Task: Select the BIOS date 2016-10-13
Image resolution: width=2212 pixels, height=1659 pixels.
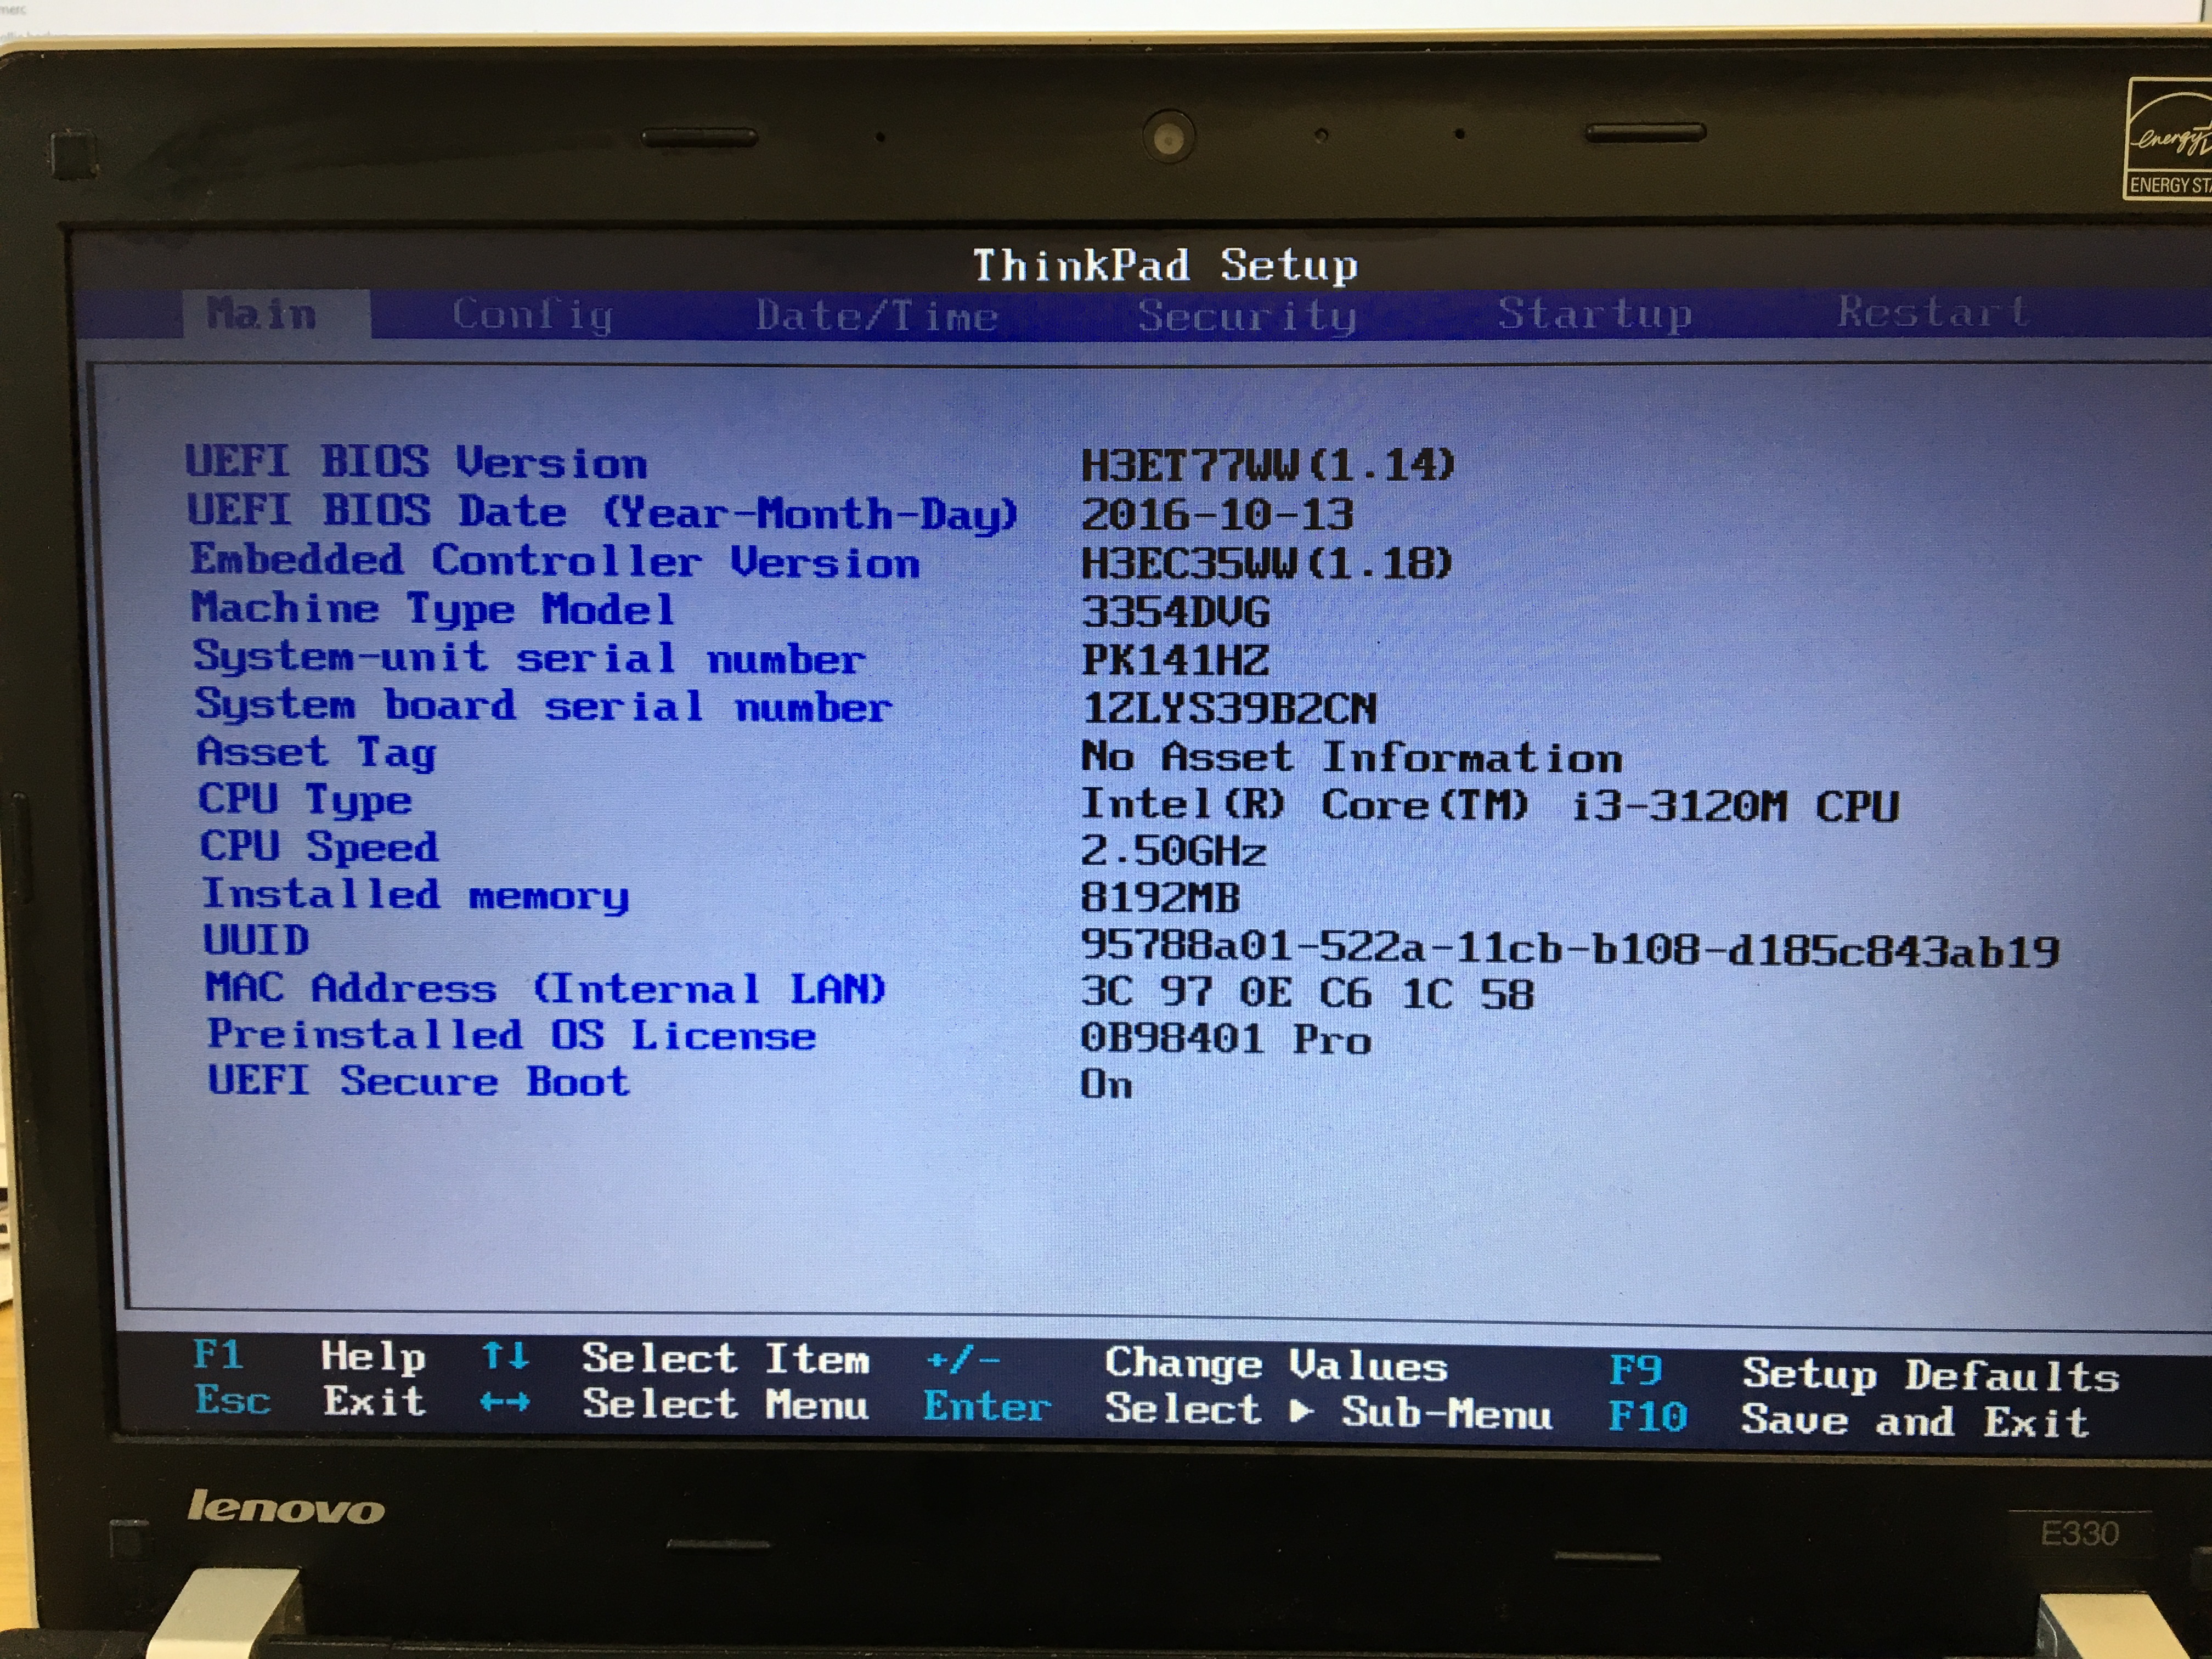Action: click(x=1217, y=515)
